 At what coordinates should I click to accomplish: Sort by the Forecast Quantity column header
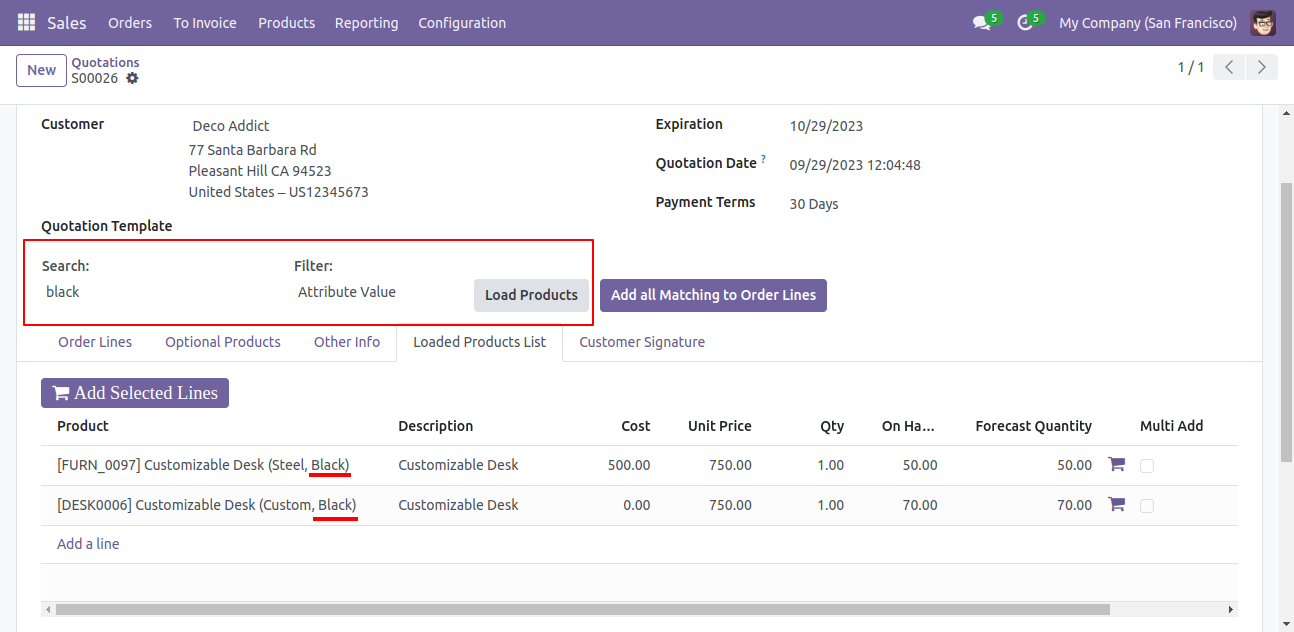click(x=1034, y=426)
